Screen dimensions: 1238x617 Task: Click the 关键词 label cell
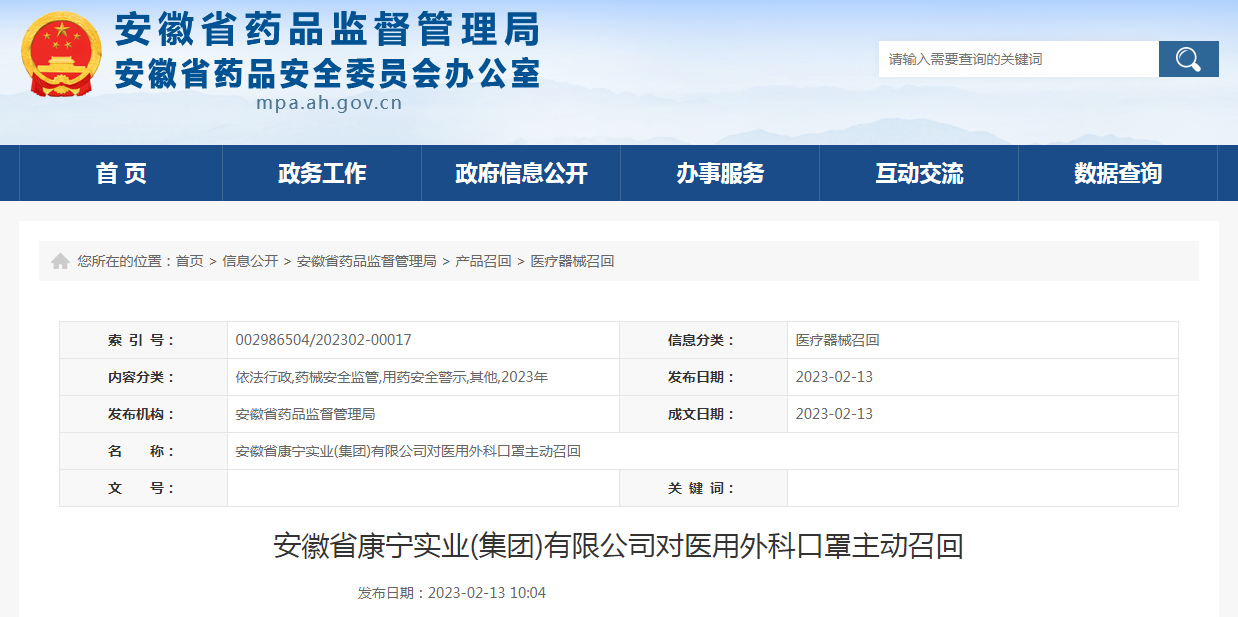(x=703, y=488)
